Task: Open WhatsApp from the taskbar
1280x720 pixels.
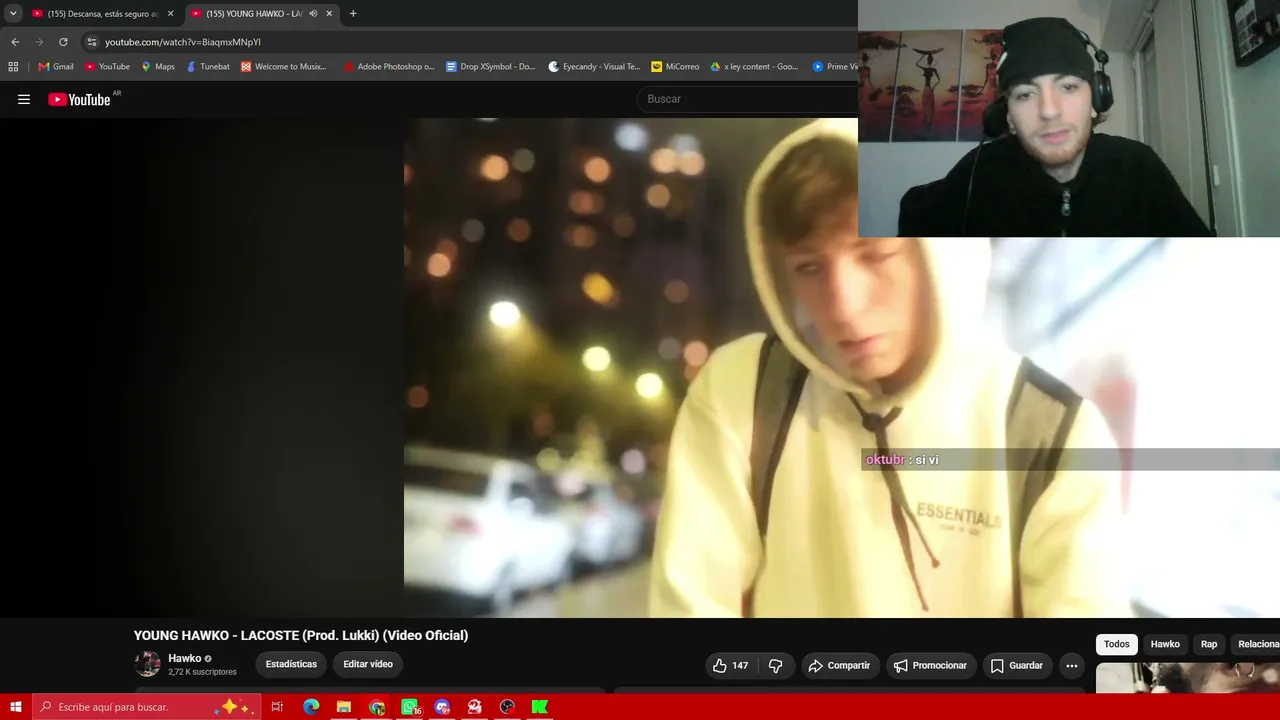Action: coord(410,707)
